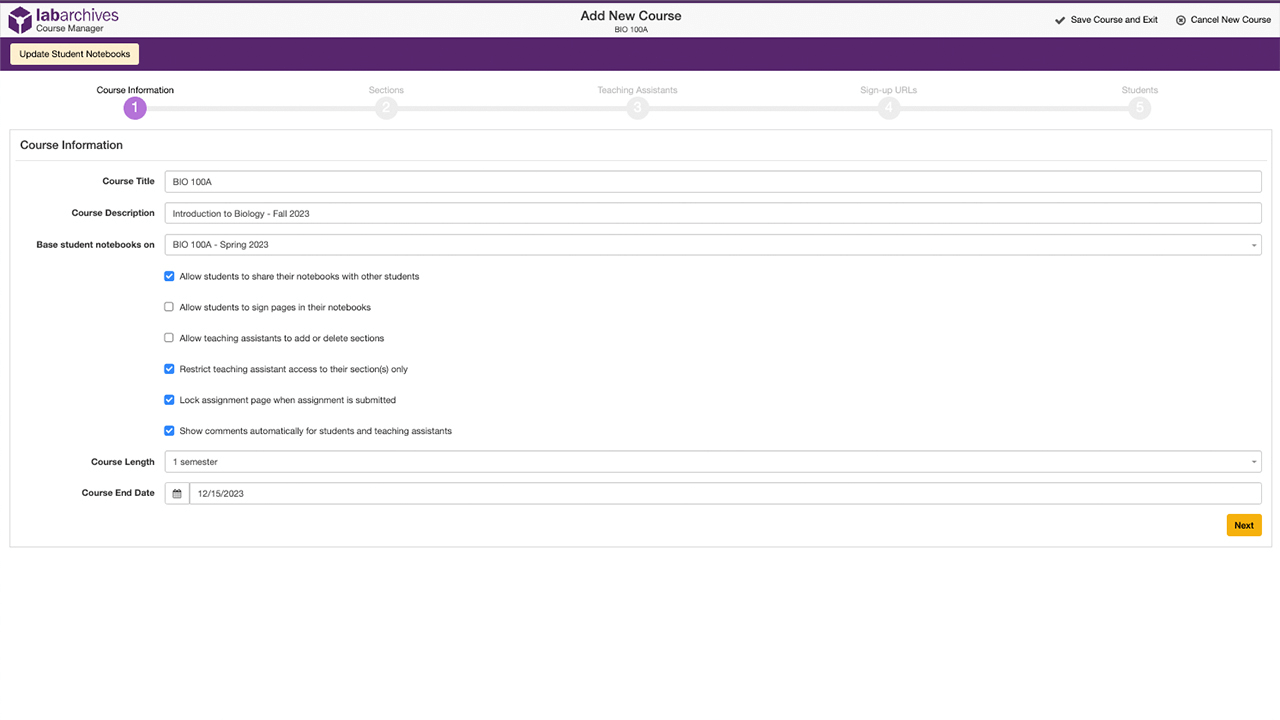Uncheck Allow students to share their notebooks
The width and height of the screenshot is (1280, 720).
169,276
